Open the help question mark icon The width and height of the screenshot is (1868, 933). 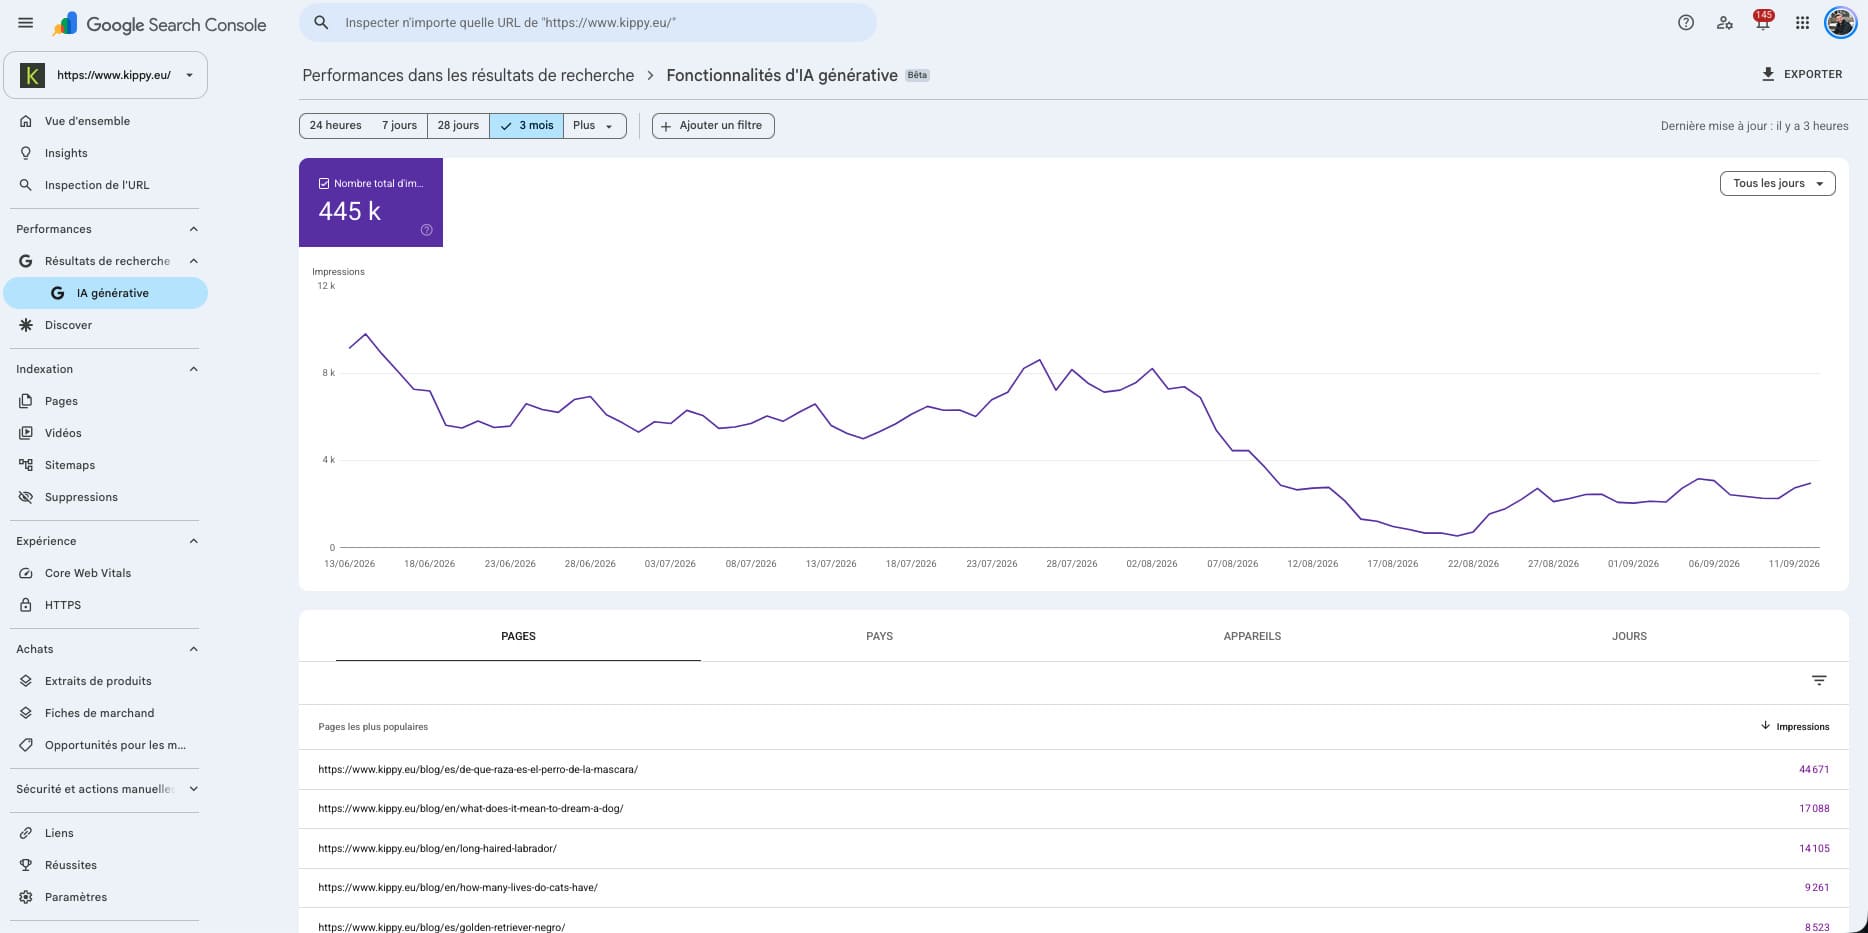(1686, 23)
